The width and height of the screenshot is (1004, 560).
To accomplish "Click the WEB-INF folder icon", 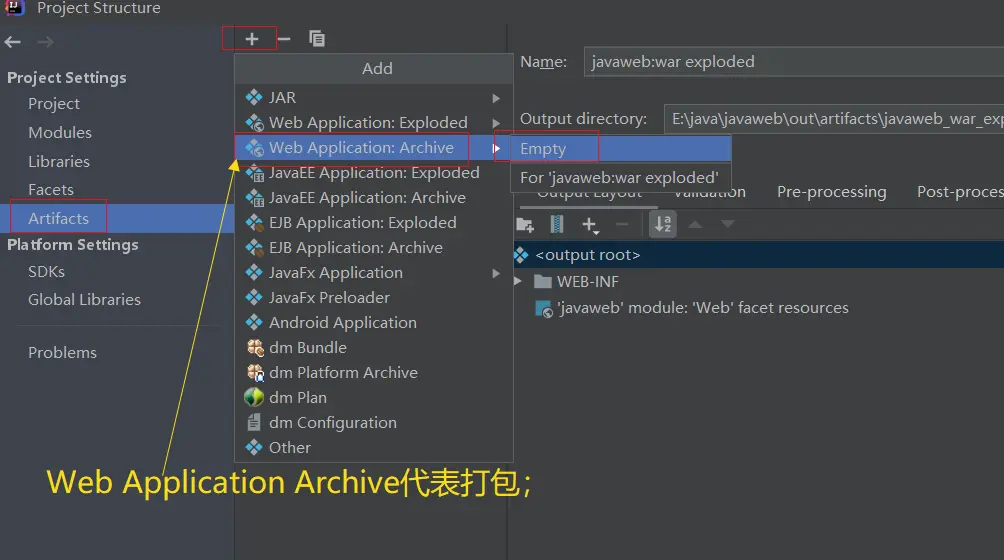I will [543, 282].
